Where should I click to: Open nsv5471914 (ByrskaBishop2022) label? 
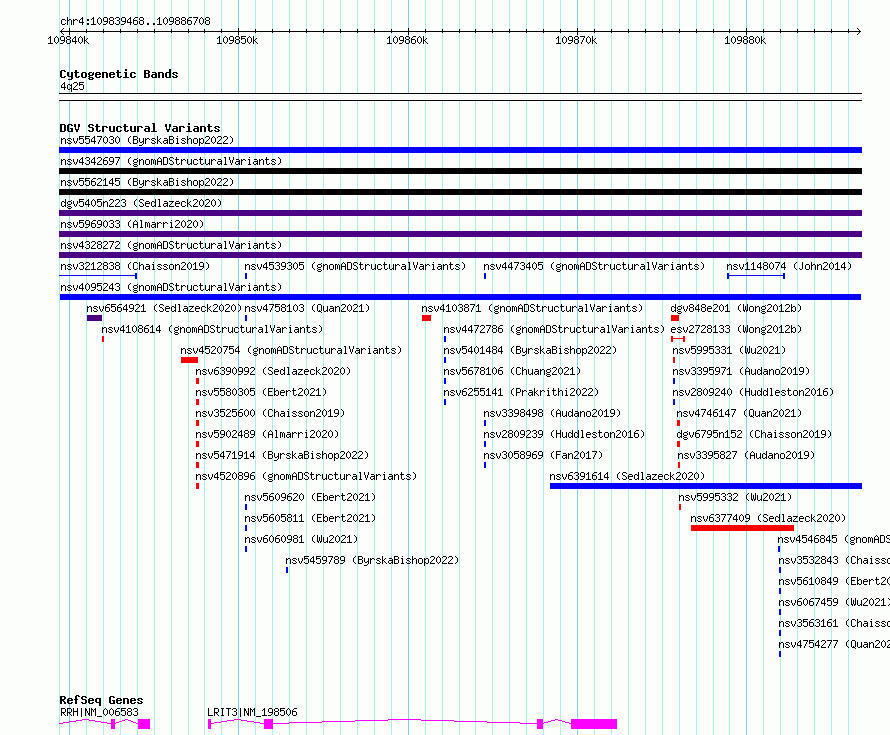282,455
